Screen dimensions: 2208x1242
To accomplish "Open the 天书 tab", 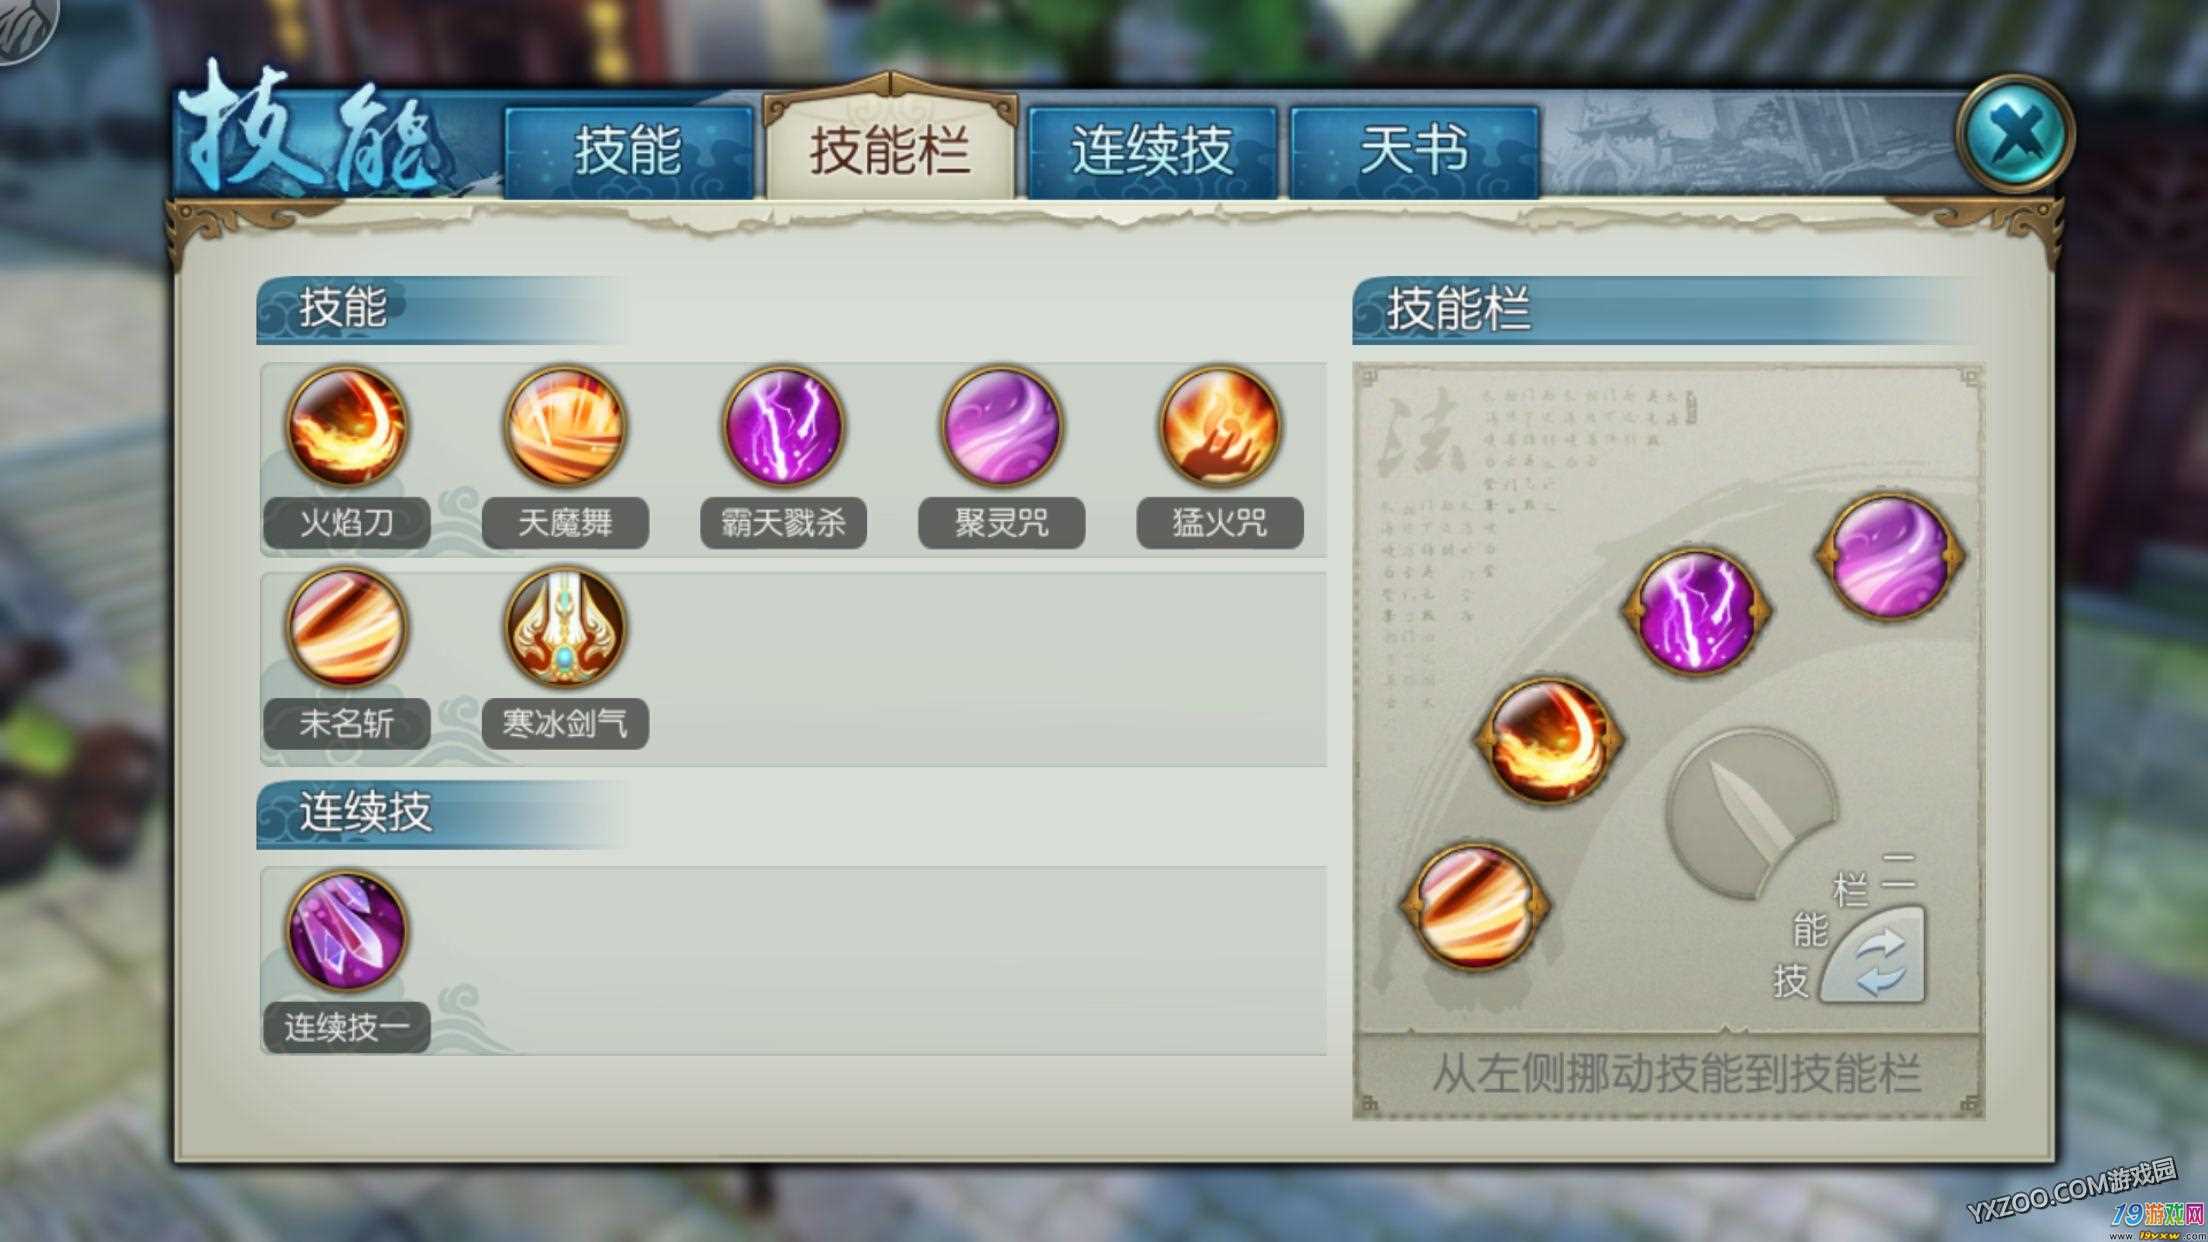I will pyautogui.click(x=1414, y=153).
